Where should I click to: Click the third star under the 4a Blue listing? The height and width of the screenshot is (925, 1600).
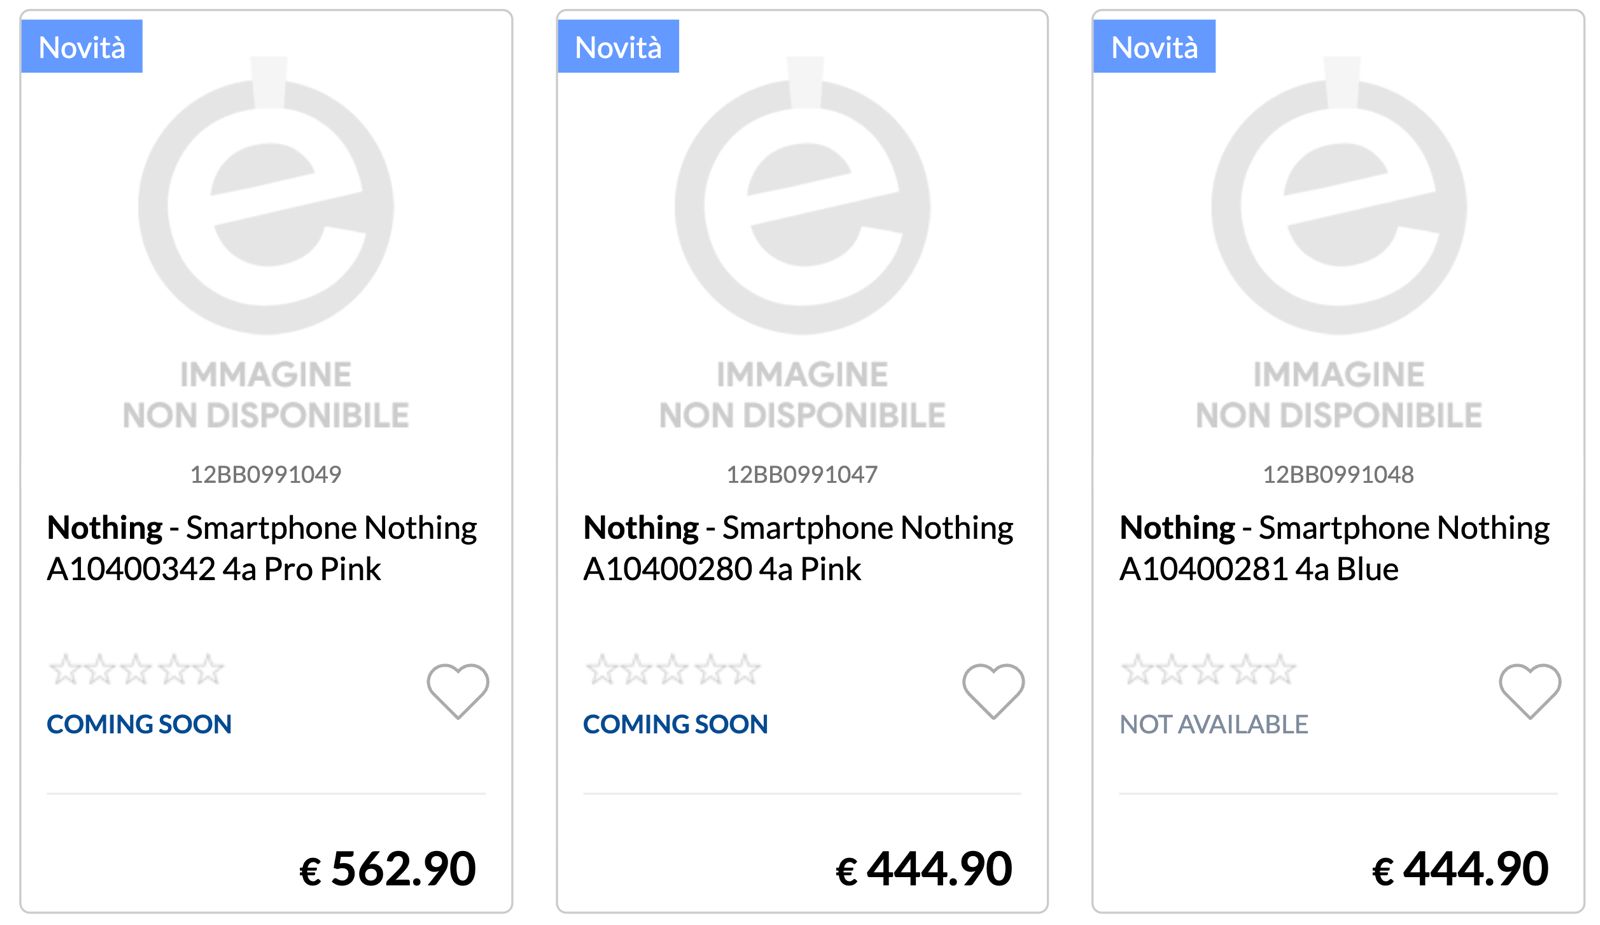click(1207, 668)
